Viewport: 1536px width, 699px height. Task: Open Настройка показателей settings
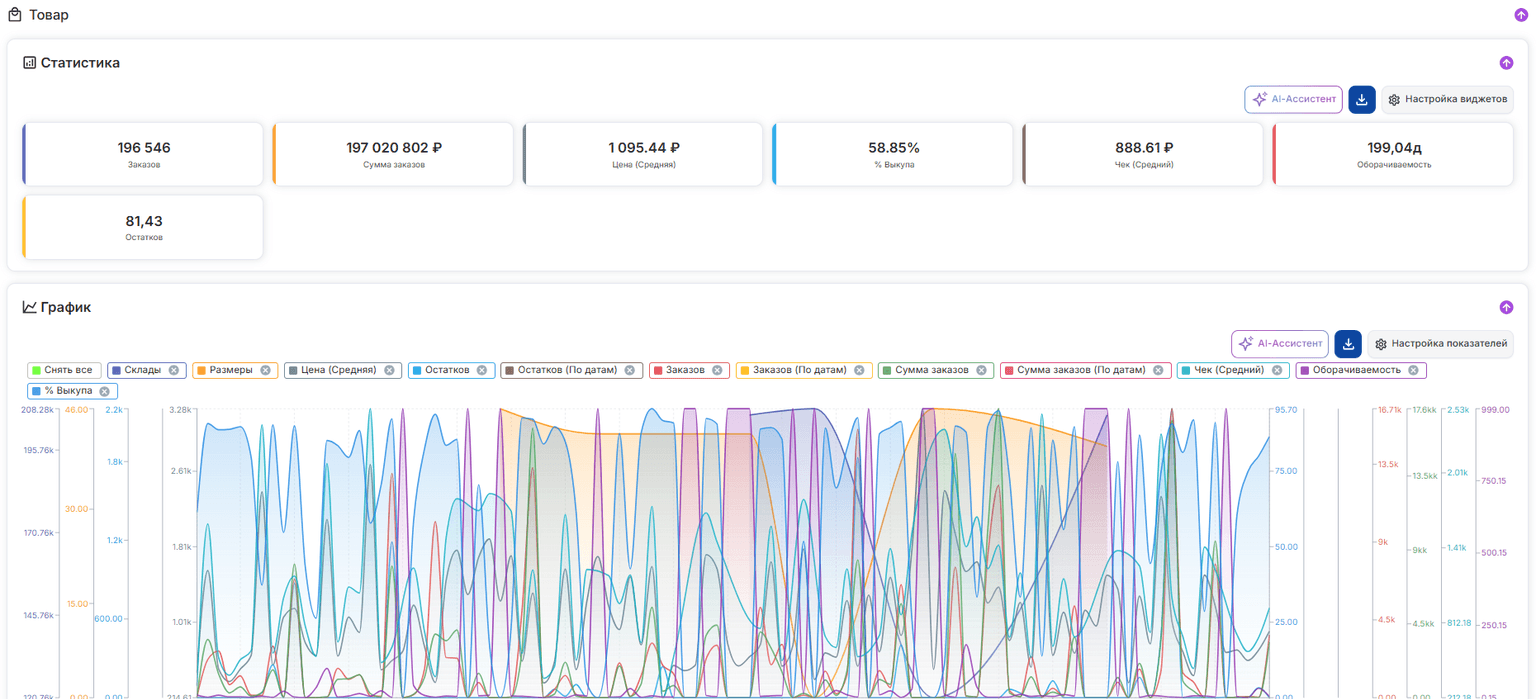[1440, 344]
